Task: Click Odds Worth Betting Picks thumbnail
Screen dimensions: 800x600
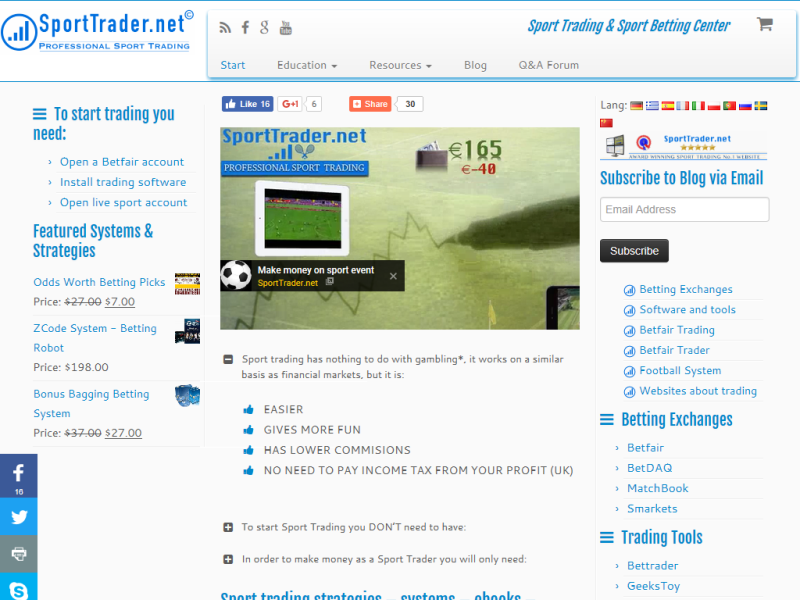Action: pos(187,284)
